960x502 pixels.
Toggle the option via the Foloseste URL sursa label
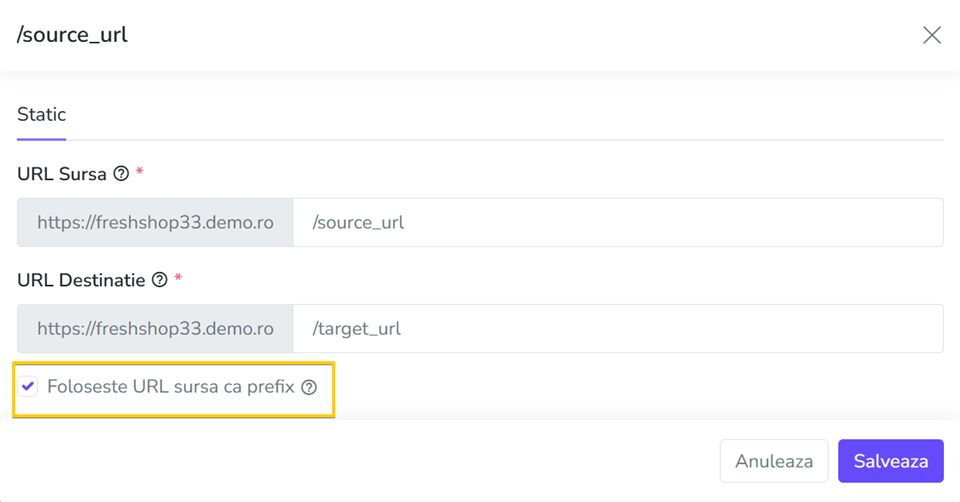click(x=171, y=387)
